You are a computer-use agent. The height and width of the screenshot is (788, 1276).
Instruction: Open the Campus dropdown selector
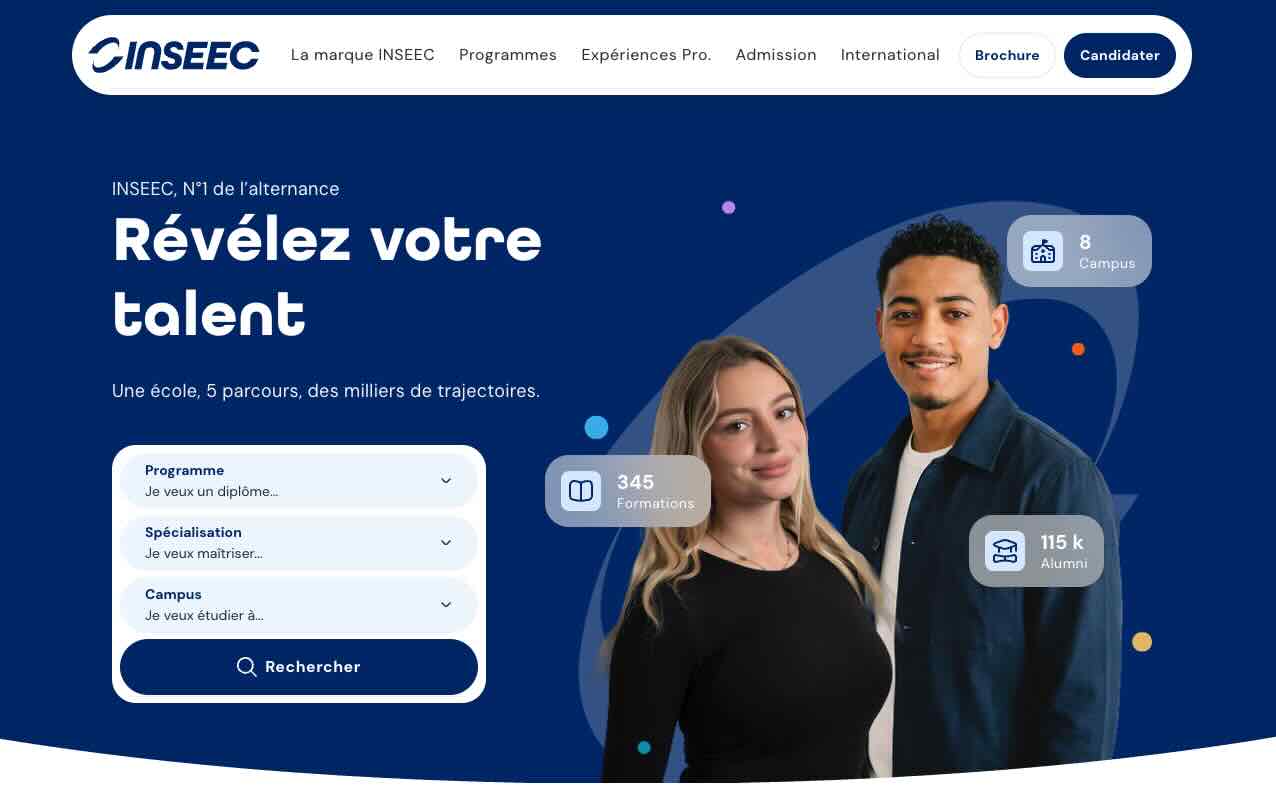(299, 605)
